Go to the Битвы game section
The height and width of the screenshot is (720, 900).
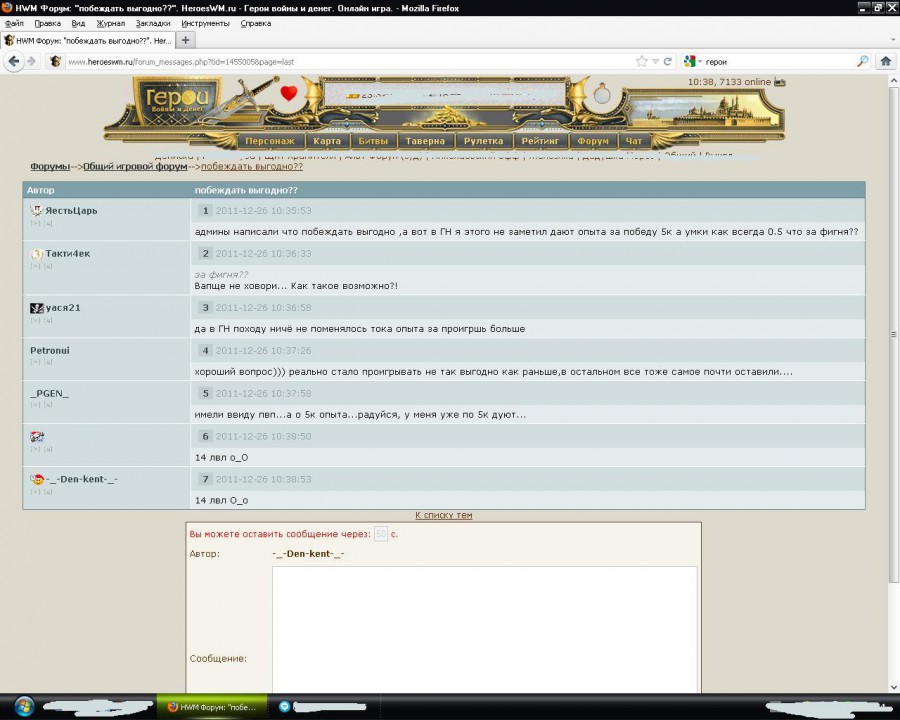tap(373, 141)
